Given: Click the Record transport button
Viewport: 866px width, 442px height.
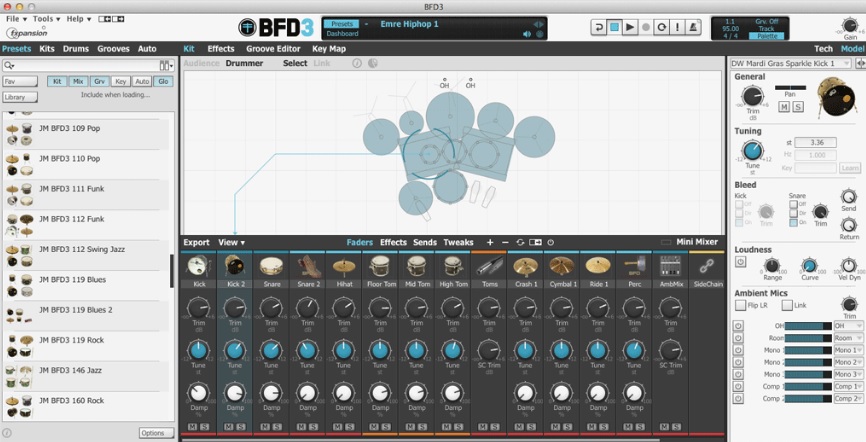Looking at the screenshot, I should (x=646, y=27).
